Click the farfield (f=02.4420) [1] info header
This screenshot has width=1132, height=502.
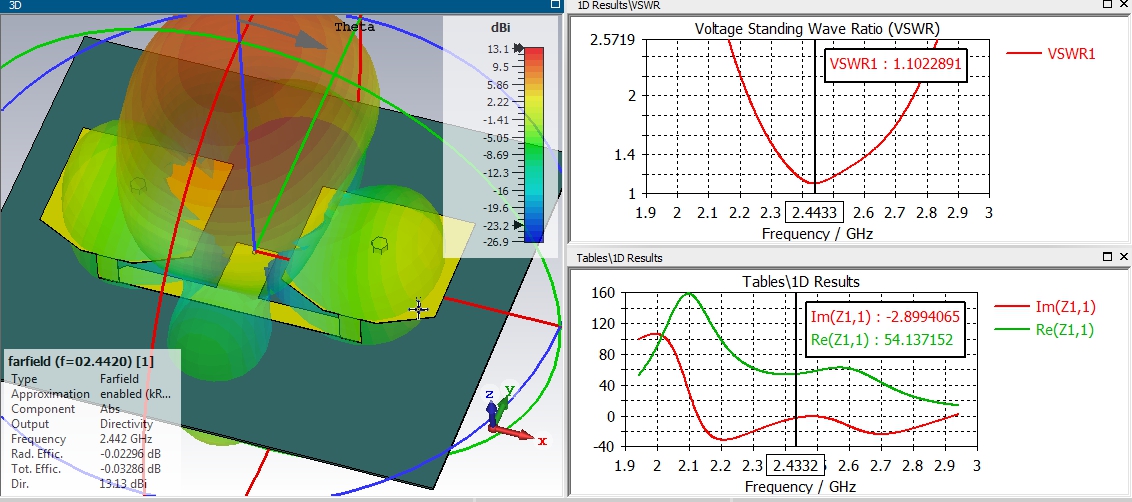(80, 360)
